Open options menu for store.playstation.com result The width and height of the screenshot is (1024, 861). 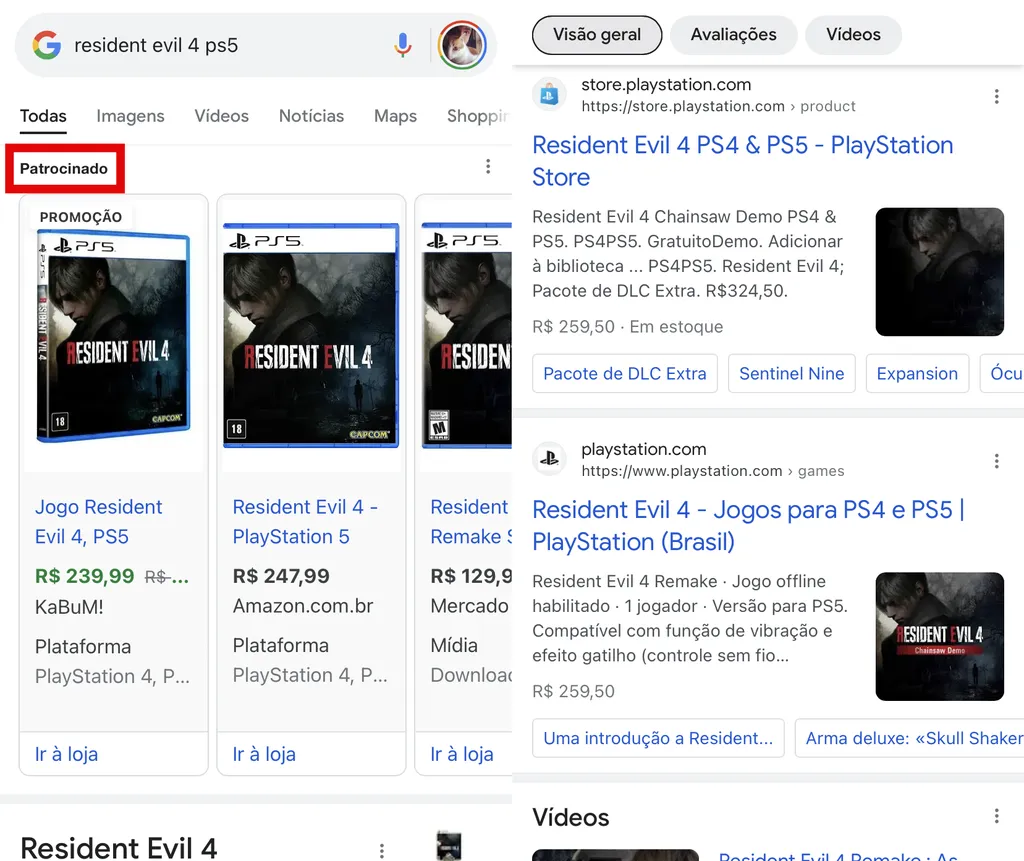[997, 97]
